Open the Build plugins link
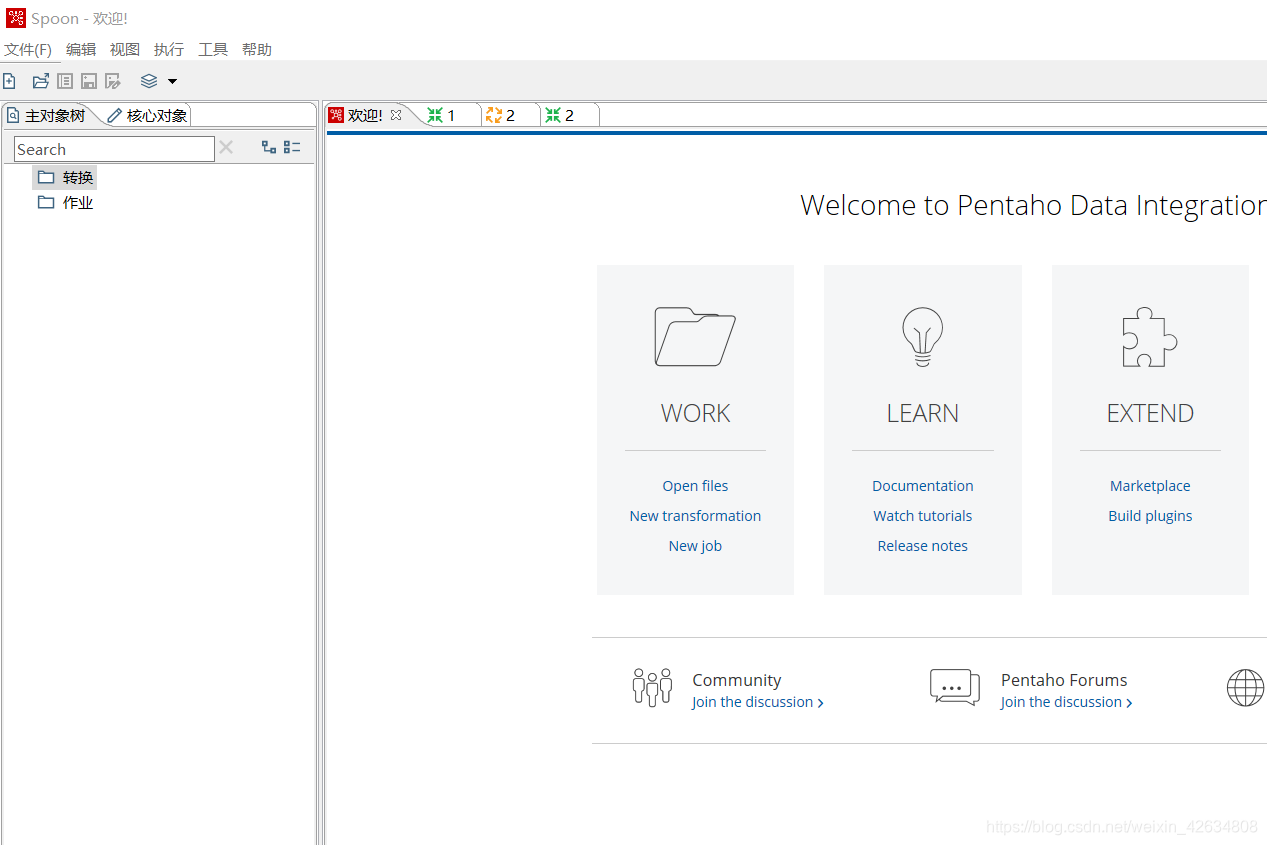 pyautogui.click(x=1150, y=516)
